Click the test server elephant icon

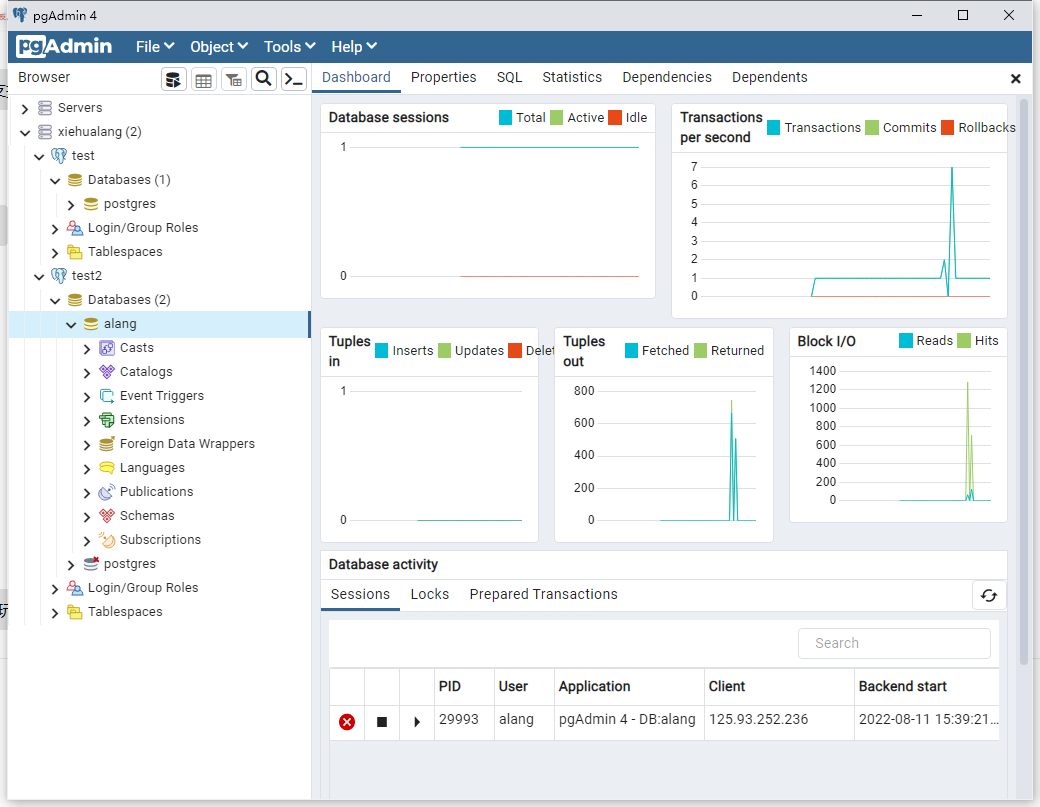(x=59, y=156)
